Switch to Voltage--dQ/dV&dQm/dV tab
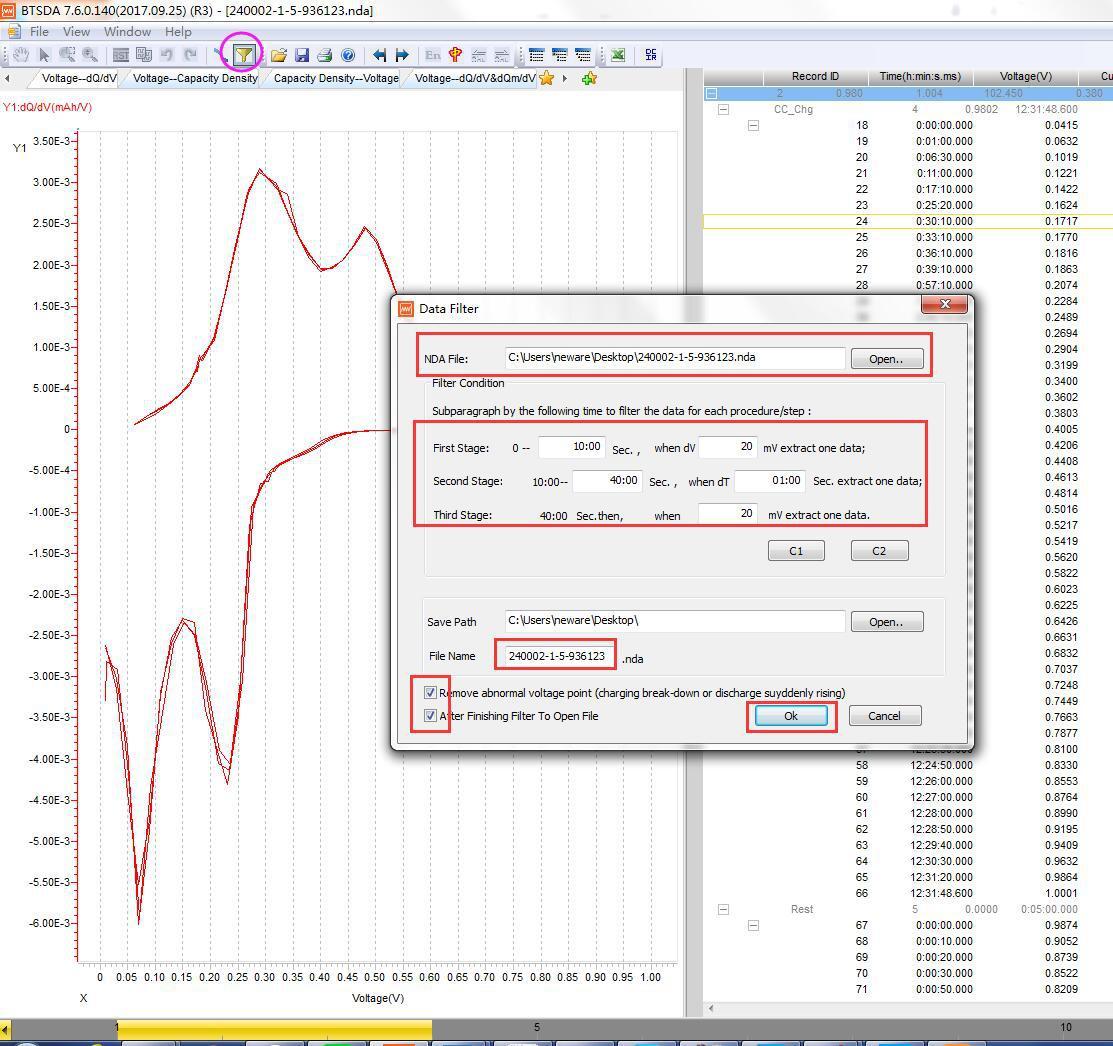 click(x=475, y=78)
